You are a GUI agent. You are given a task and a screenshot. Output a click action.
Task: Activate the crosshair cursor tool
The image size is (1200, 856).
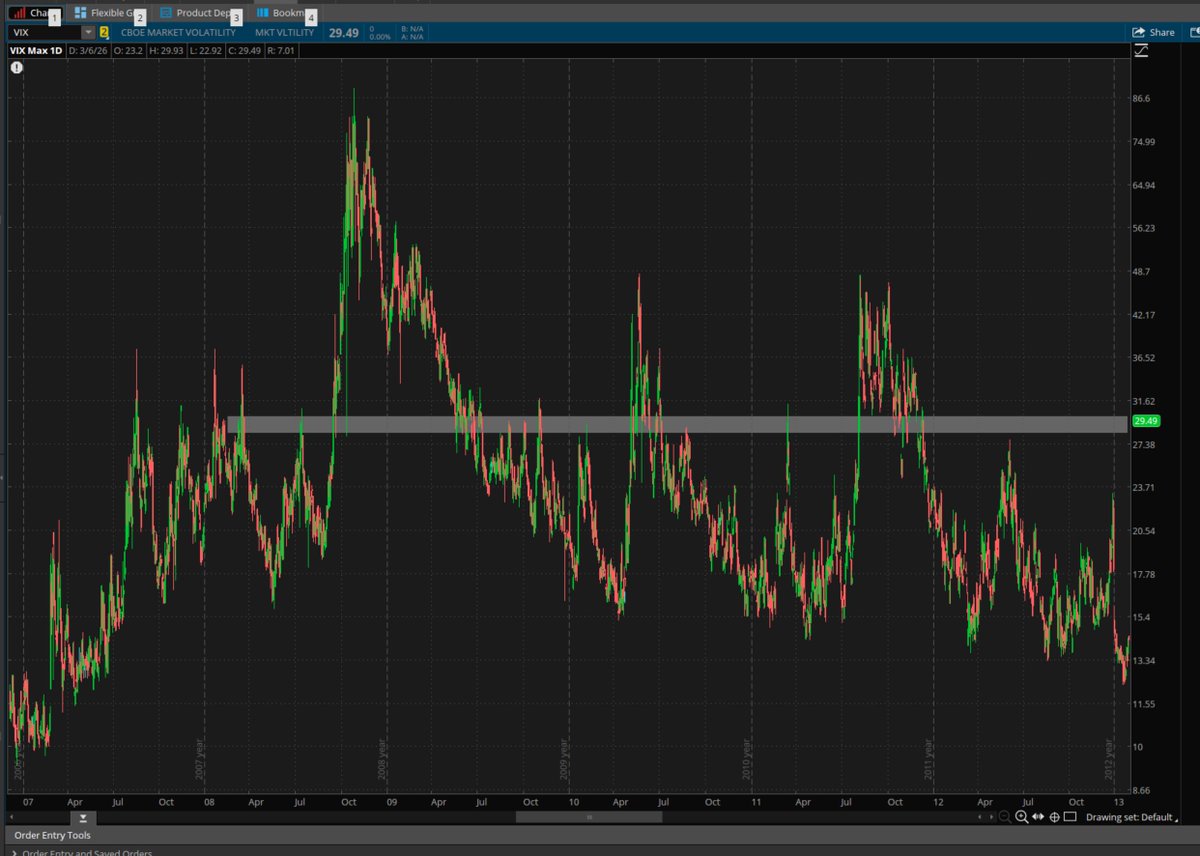click(1054, 817)
